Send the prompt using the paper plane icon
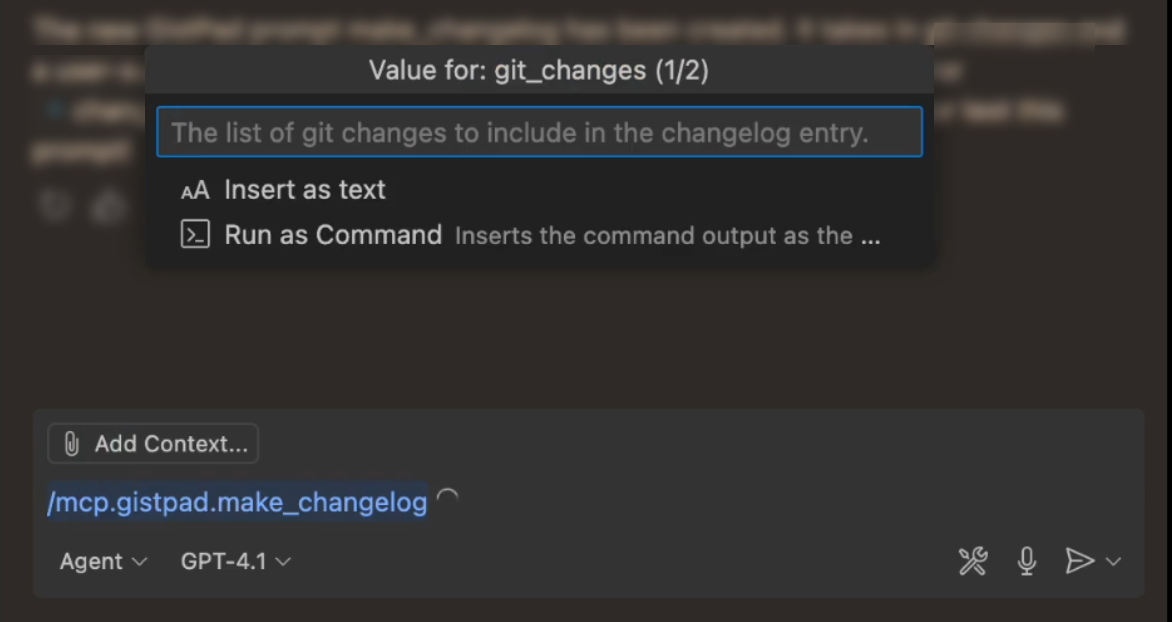The width and height of the screenshot is (1172, 622). pos(1078,561)
